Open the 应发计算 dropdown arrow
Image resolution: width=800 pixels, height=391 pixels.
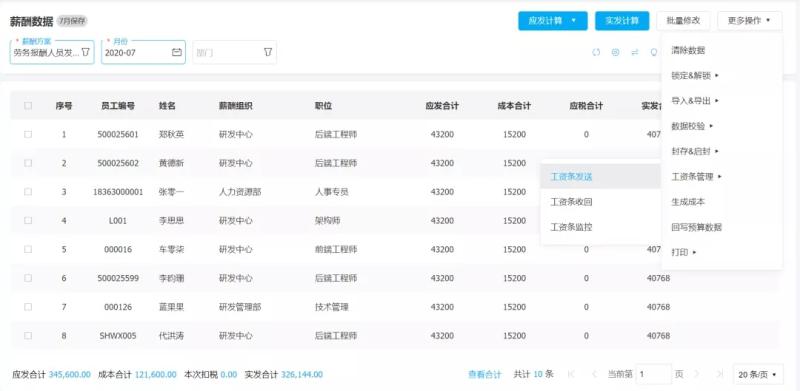(573, 21)
